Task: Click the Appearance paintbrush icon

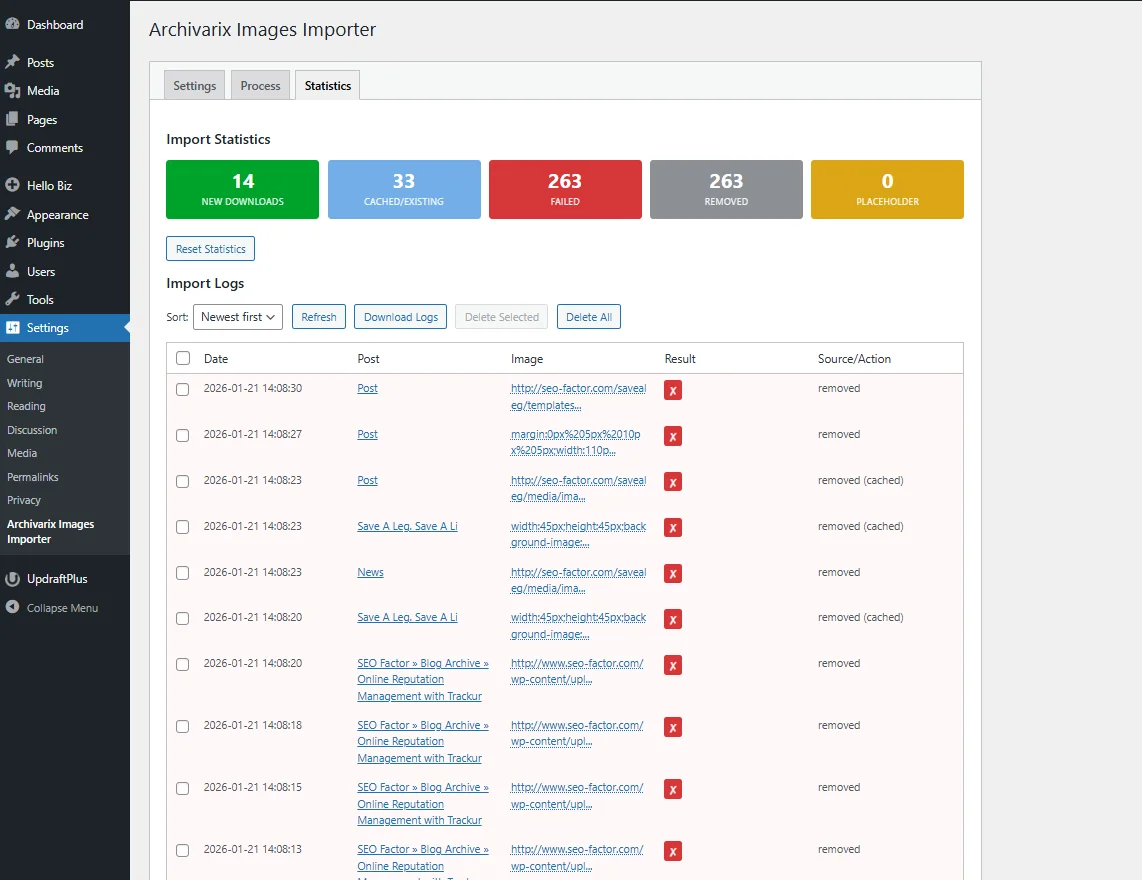Action: 12,214
